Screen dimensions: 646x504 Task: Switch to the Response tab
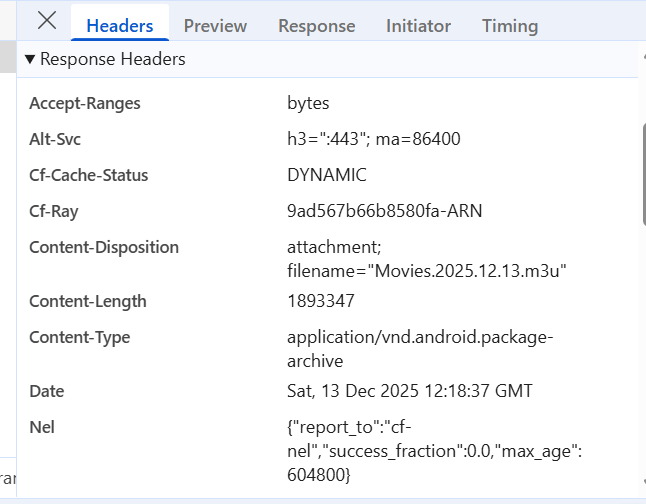click(316, 26)
